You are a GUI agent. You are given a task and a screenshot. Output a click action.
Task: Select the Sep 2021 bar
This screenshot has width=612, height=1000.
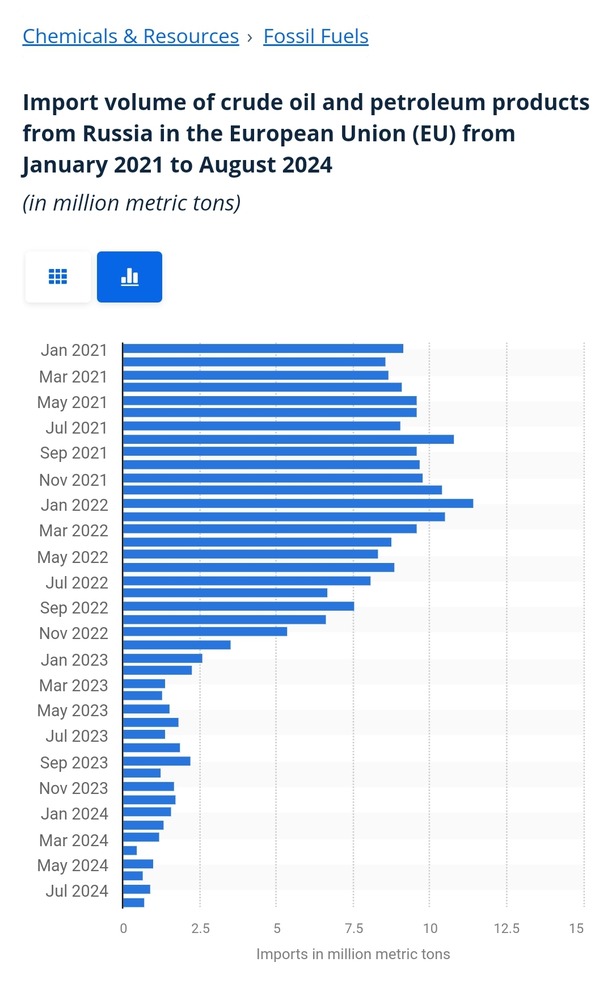coord(269,452)
